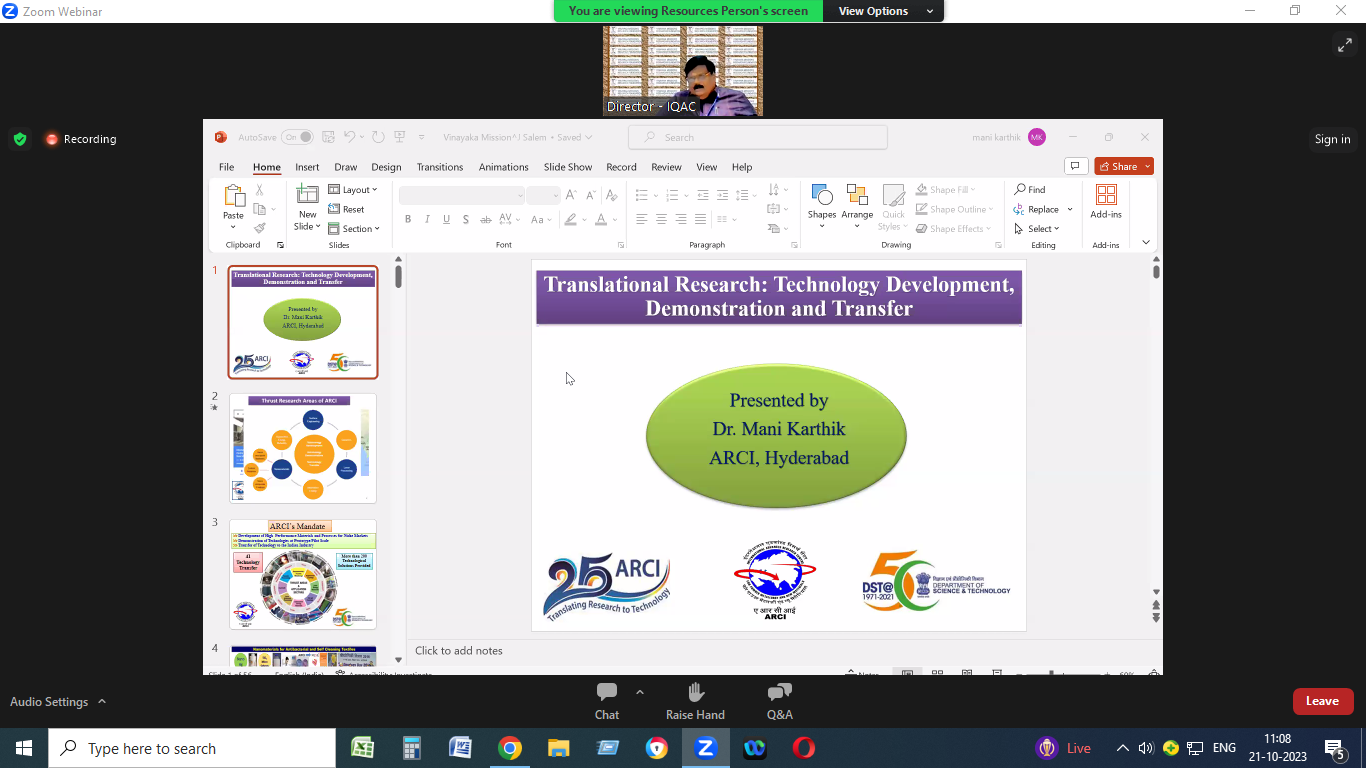Screen dimensions: 1366x768
Task: Click the red Leave button
Action: (1323, 701)
